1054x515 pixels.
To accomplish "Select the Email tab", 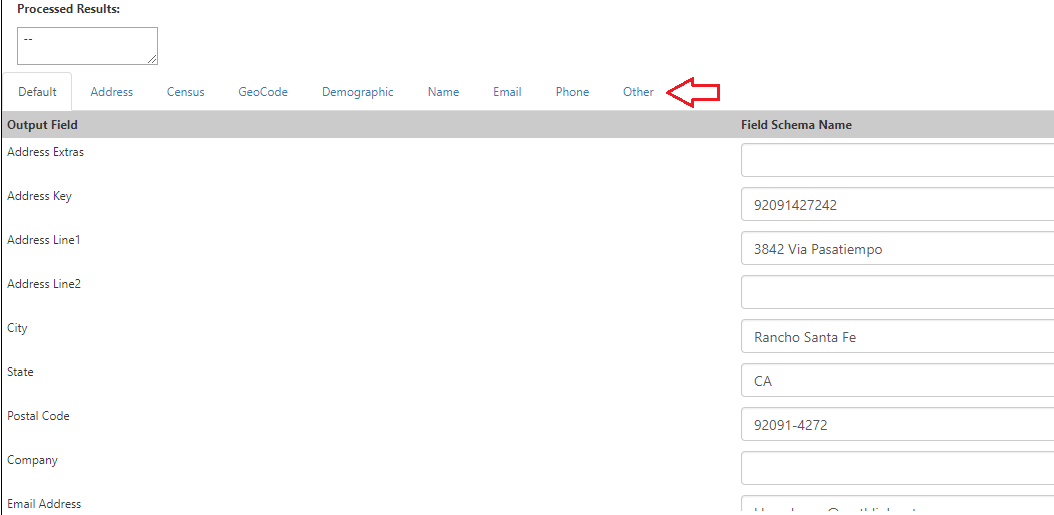I will (507, 92).
